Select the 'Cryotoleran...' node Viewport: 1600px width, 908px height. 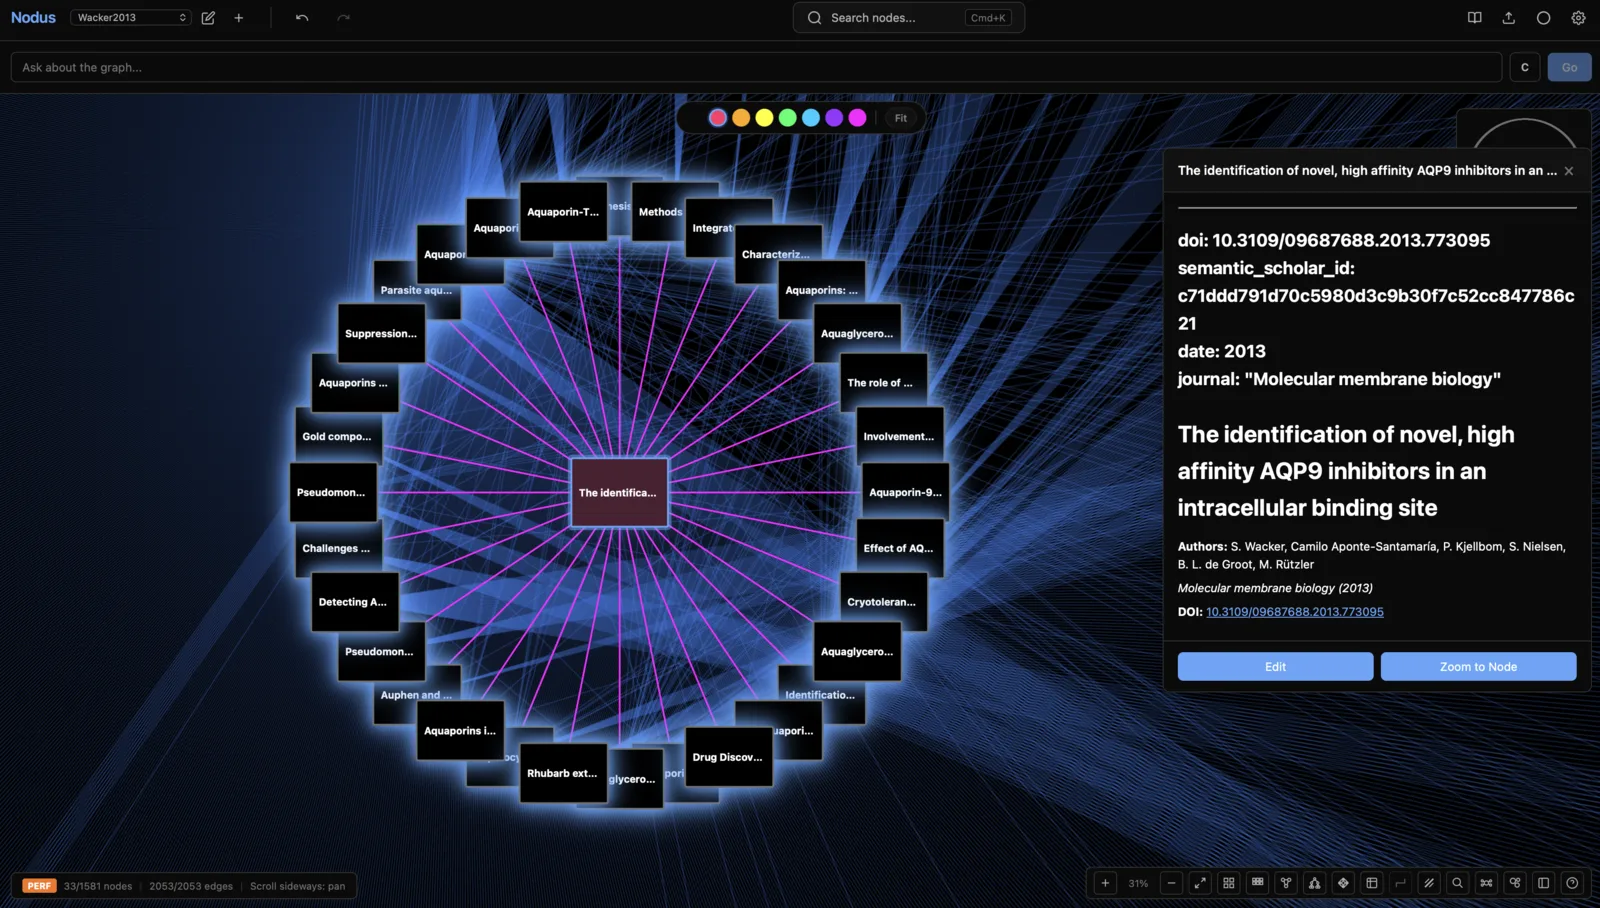click(883, 602)
